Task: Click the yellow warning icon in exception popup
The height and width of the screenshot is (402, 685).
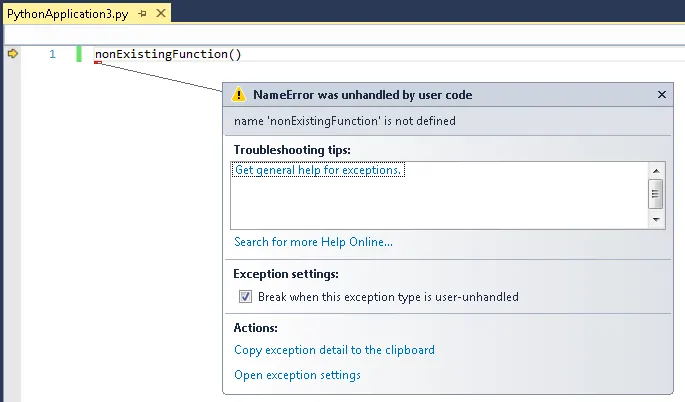Action: coord(239,95)
